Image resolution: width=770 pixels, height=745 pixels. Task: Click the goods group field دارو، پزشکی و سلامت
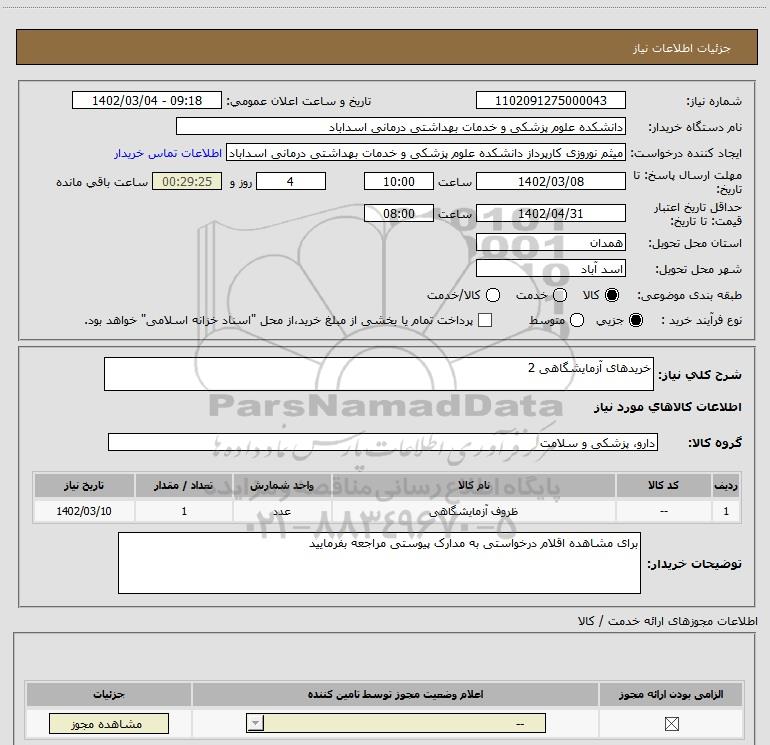tap(383, 442)
